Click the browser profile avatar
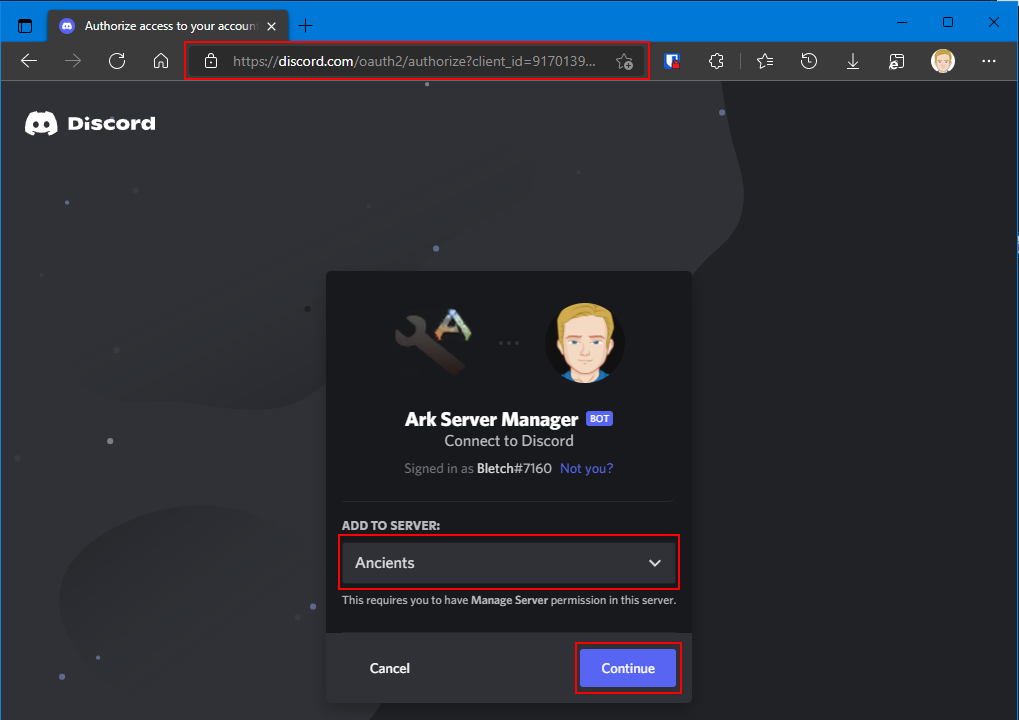This screenshot has height=720, width=1019. click(x=942, y=61)
